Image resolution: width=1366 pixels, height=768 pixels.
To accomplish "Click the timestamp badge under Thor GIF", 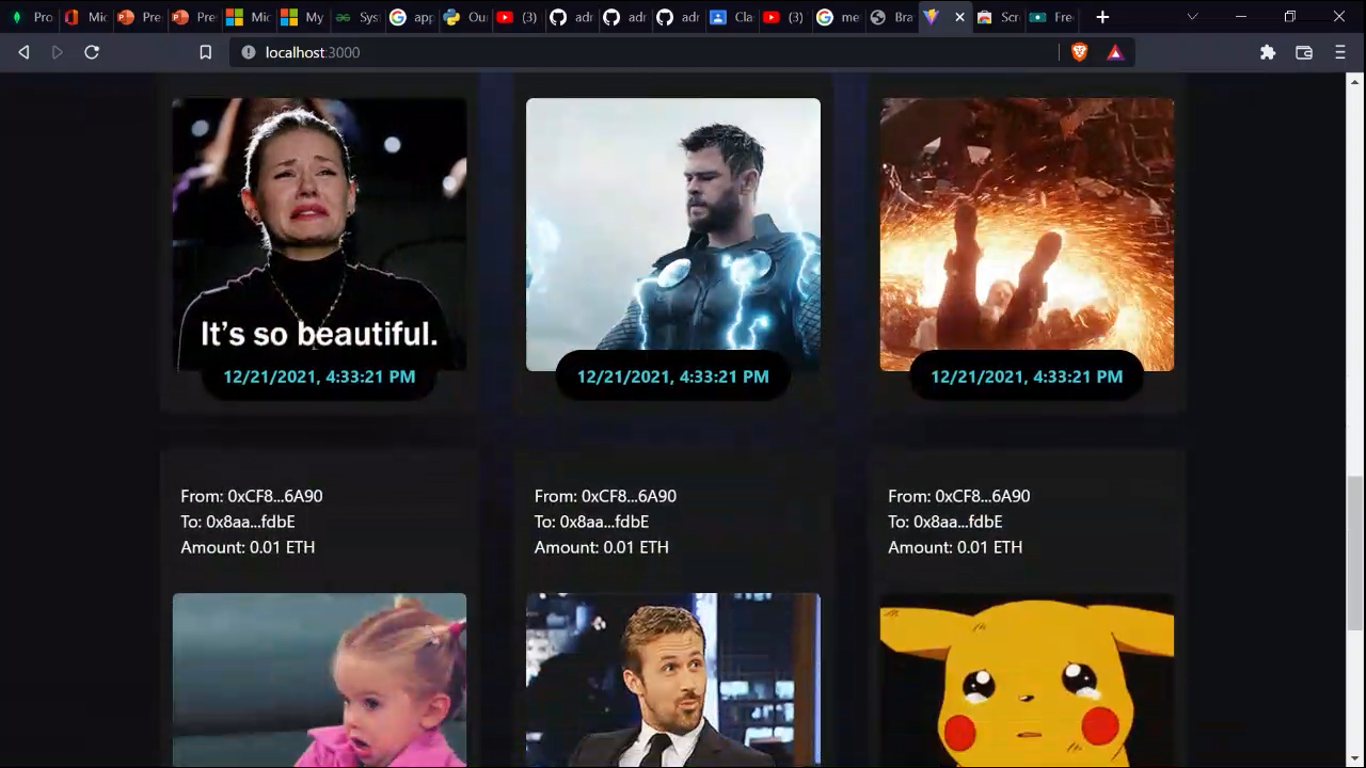I will (673, 377).
